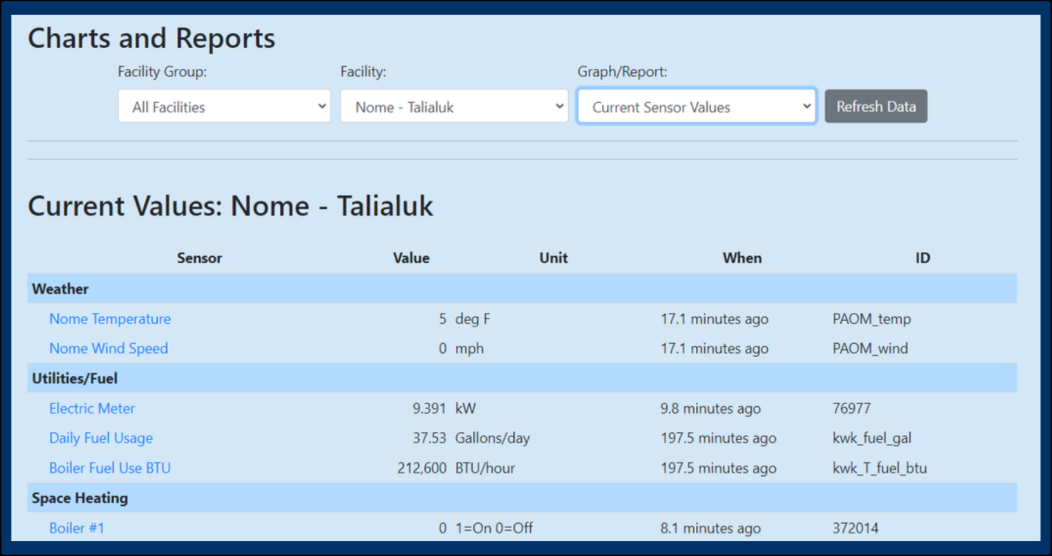Click the Value column header
Image resolution: width=1052 pixels, height=556 pixels.
[x=411, y=258]
